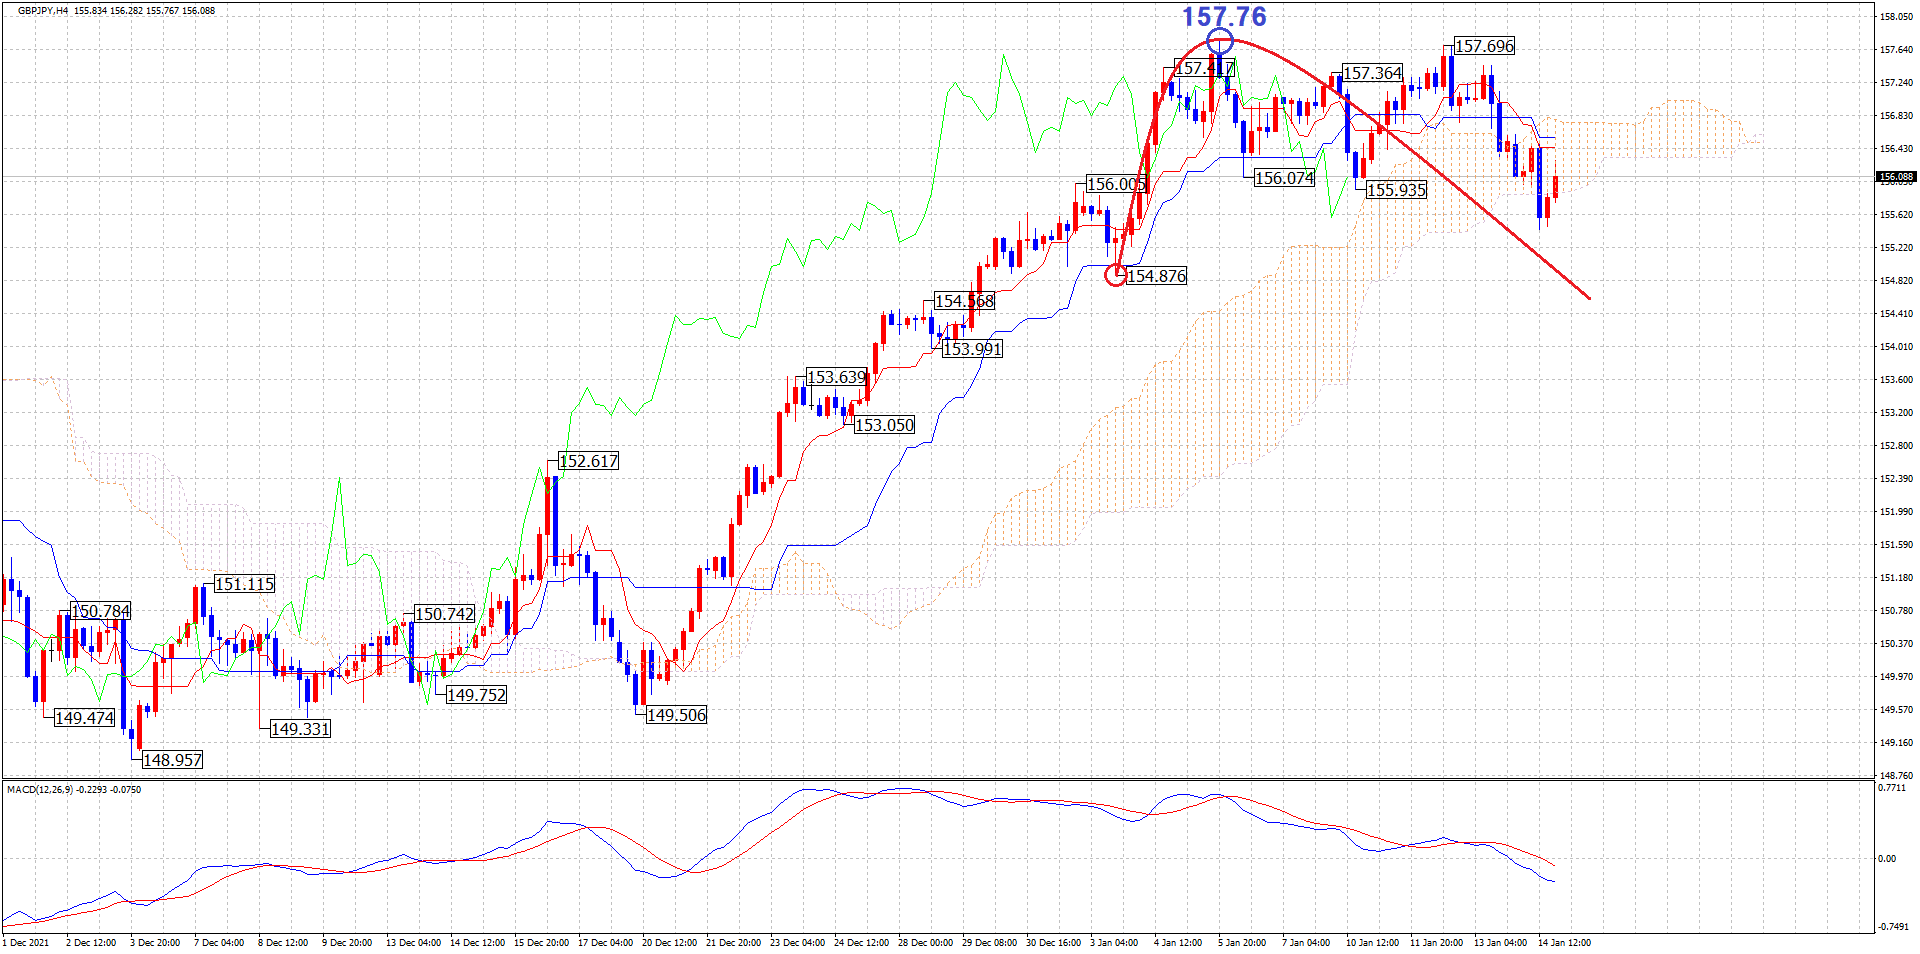
Task: Select the 155.935 price label
Action: coord(1396,190)
